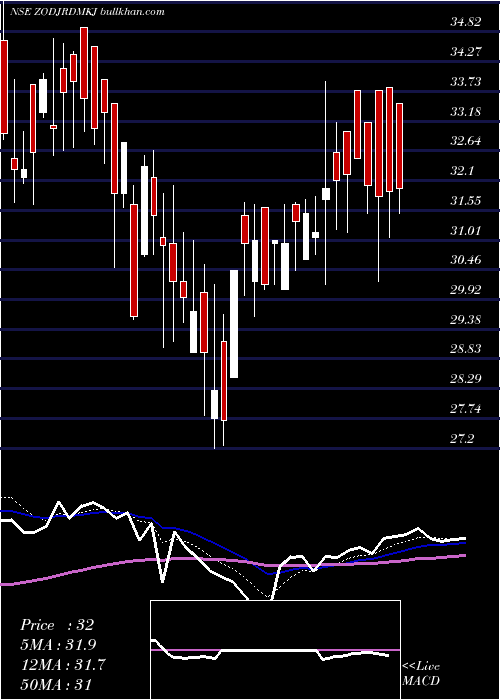Click the last red candlestick on the right
This screenshot has width=500, height=700.
400,146
